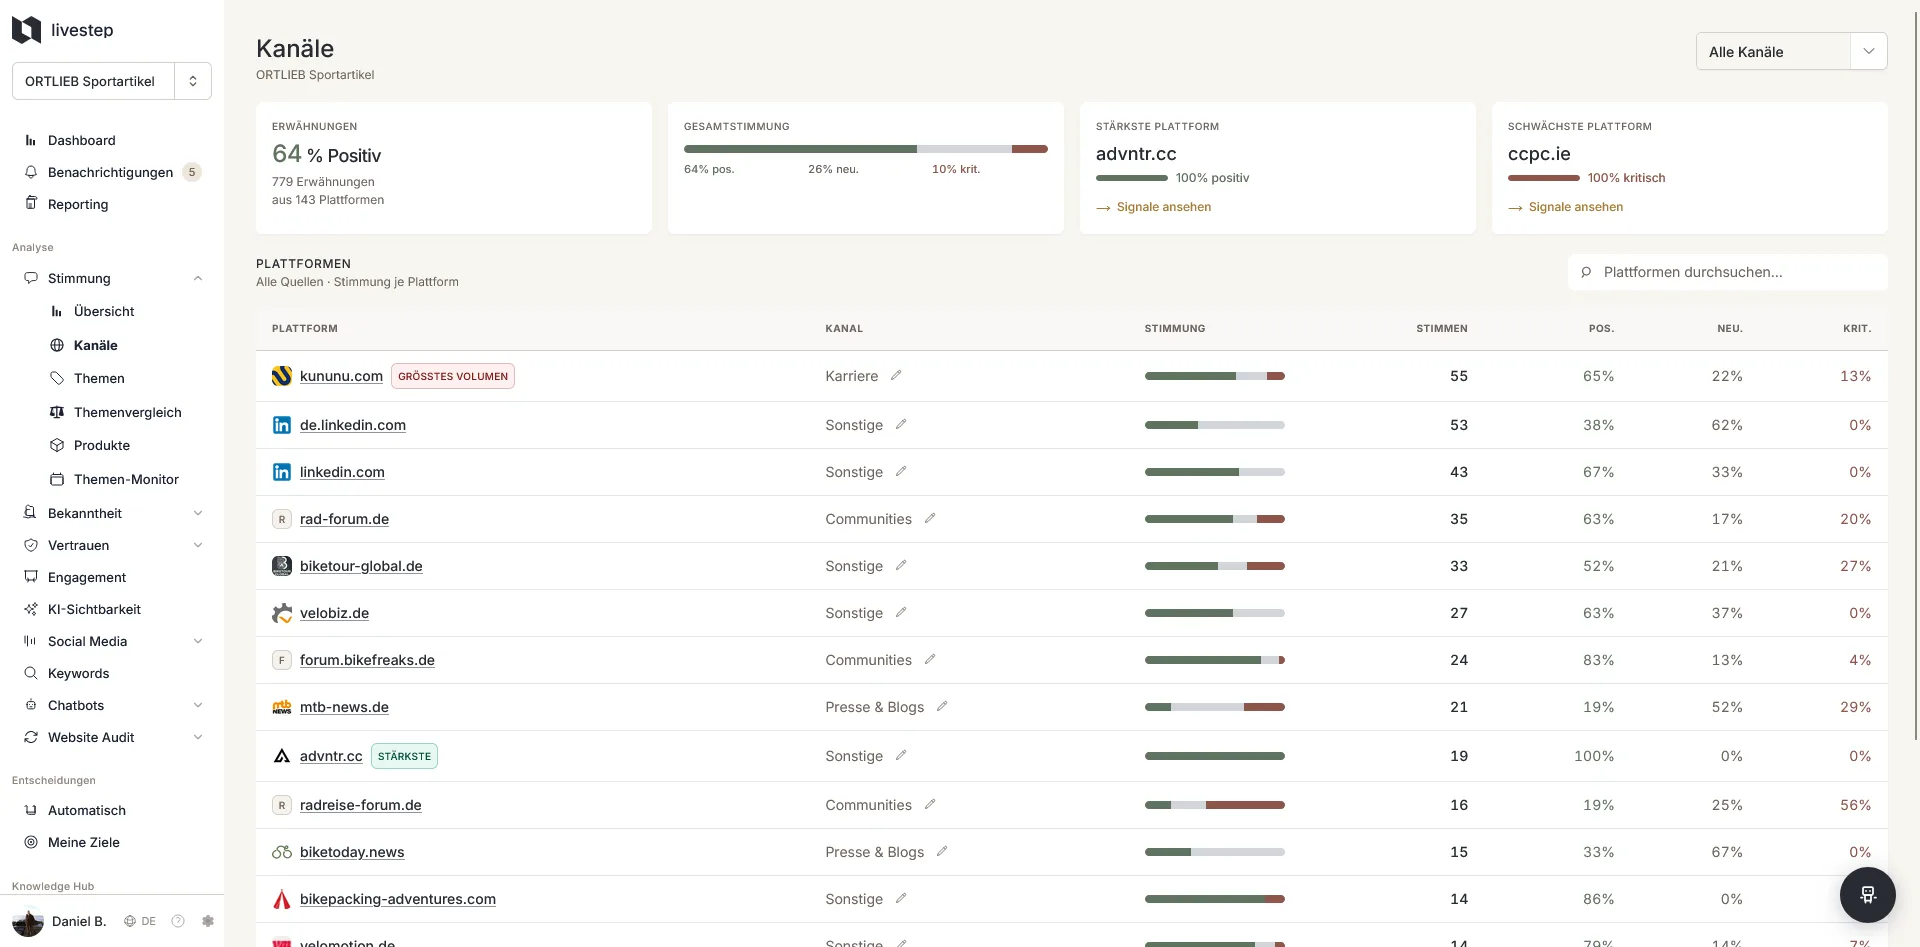Open the Alle Kanäle dropdown
Screen dimensions: 1920x947
coord(1791,52)
